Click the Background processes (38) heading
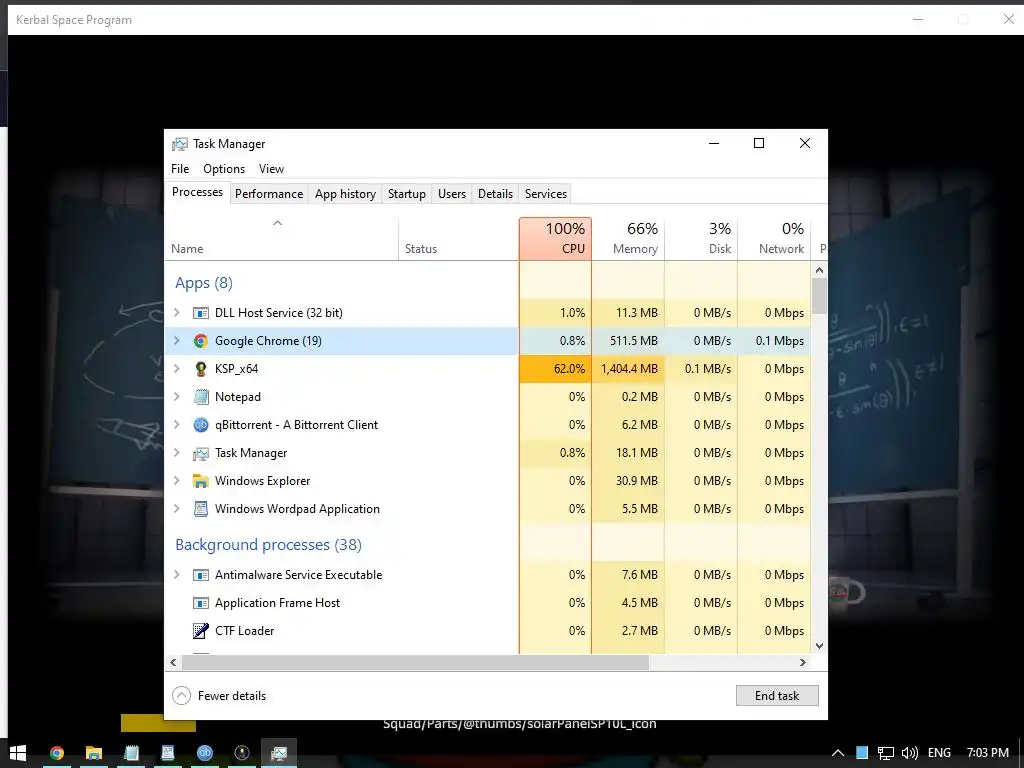This screenshot has height=768, width=1024. click(x=268, y=545)
